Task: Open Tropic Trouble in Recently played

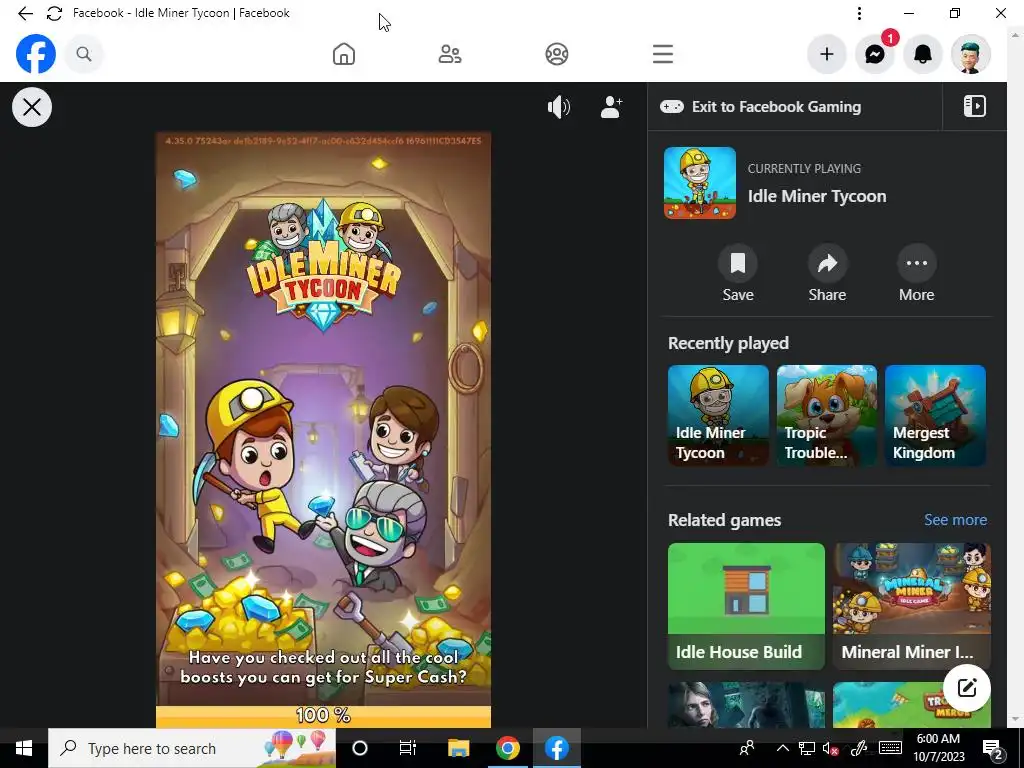Action: [827, 415]
